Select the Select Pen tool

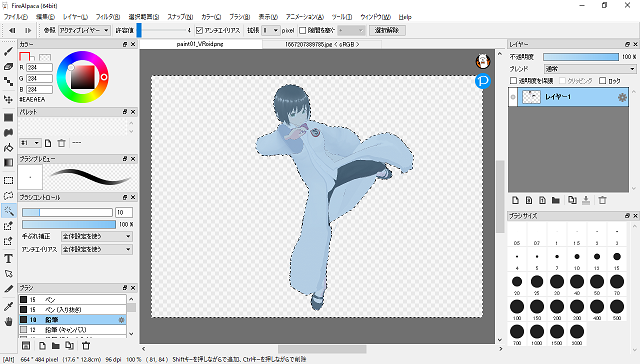coord(8,226)
